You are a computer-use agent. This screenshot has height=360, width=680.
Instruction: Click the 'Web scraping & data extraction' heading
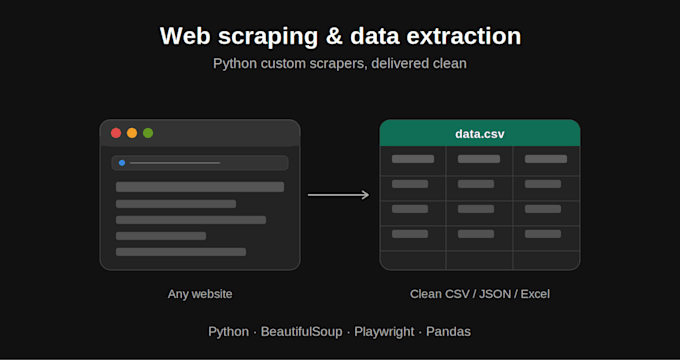click(x=340, y=36)
